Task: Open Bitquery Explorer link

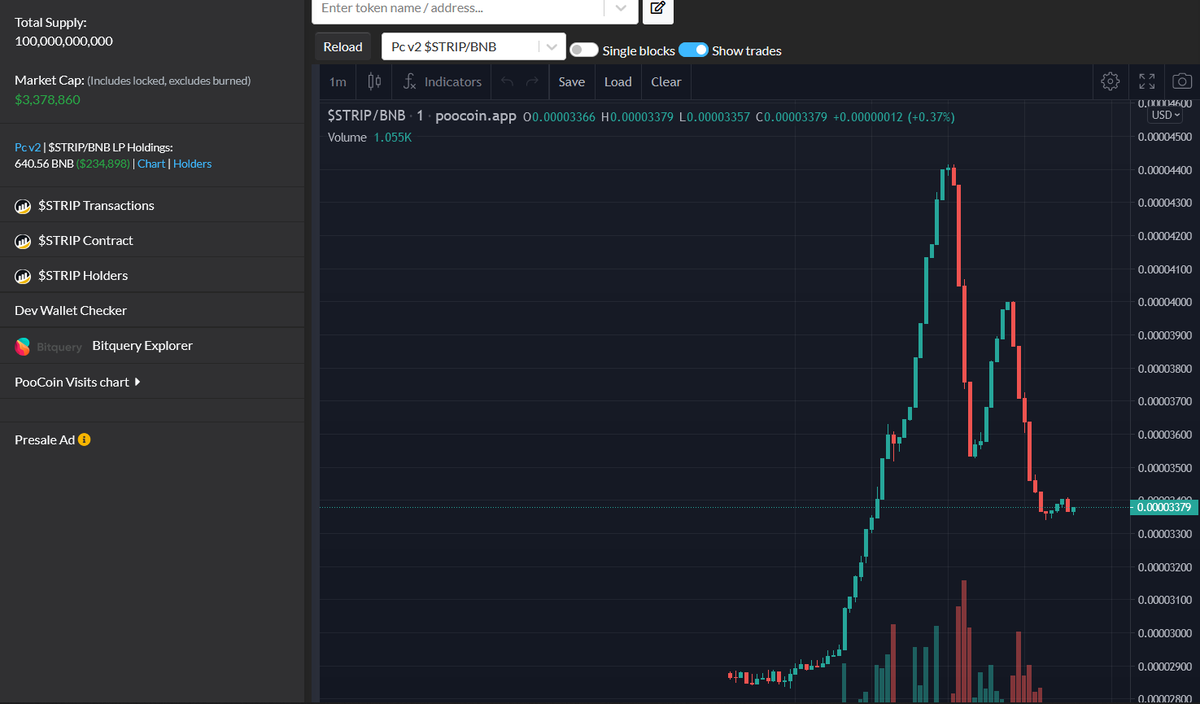Action: (x=142, y=346)
